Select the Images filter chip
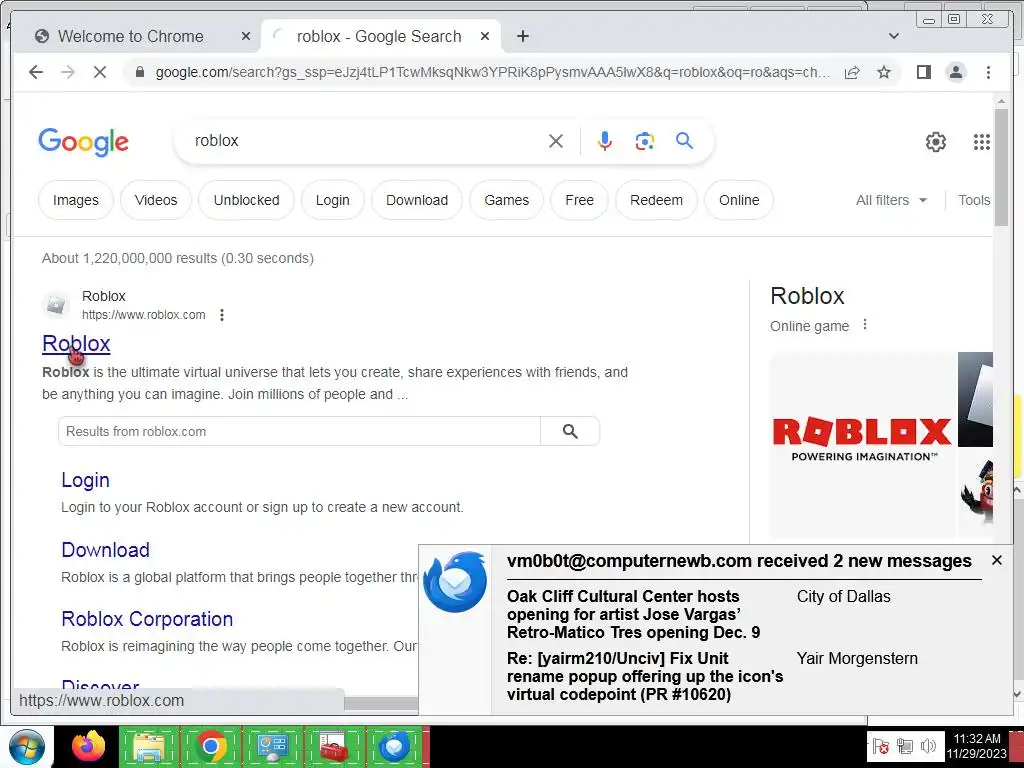This screenshot has width=1024, height=768. [x=76, y=200]
